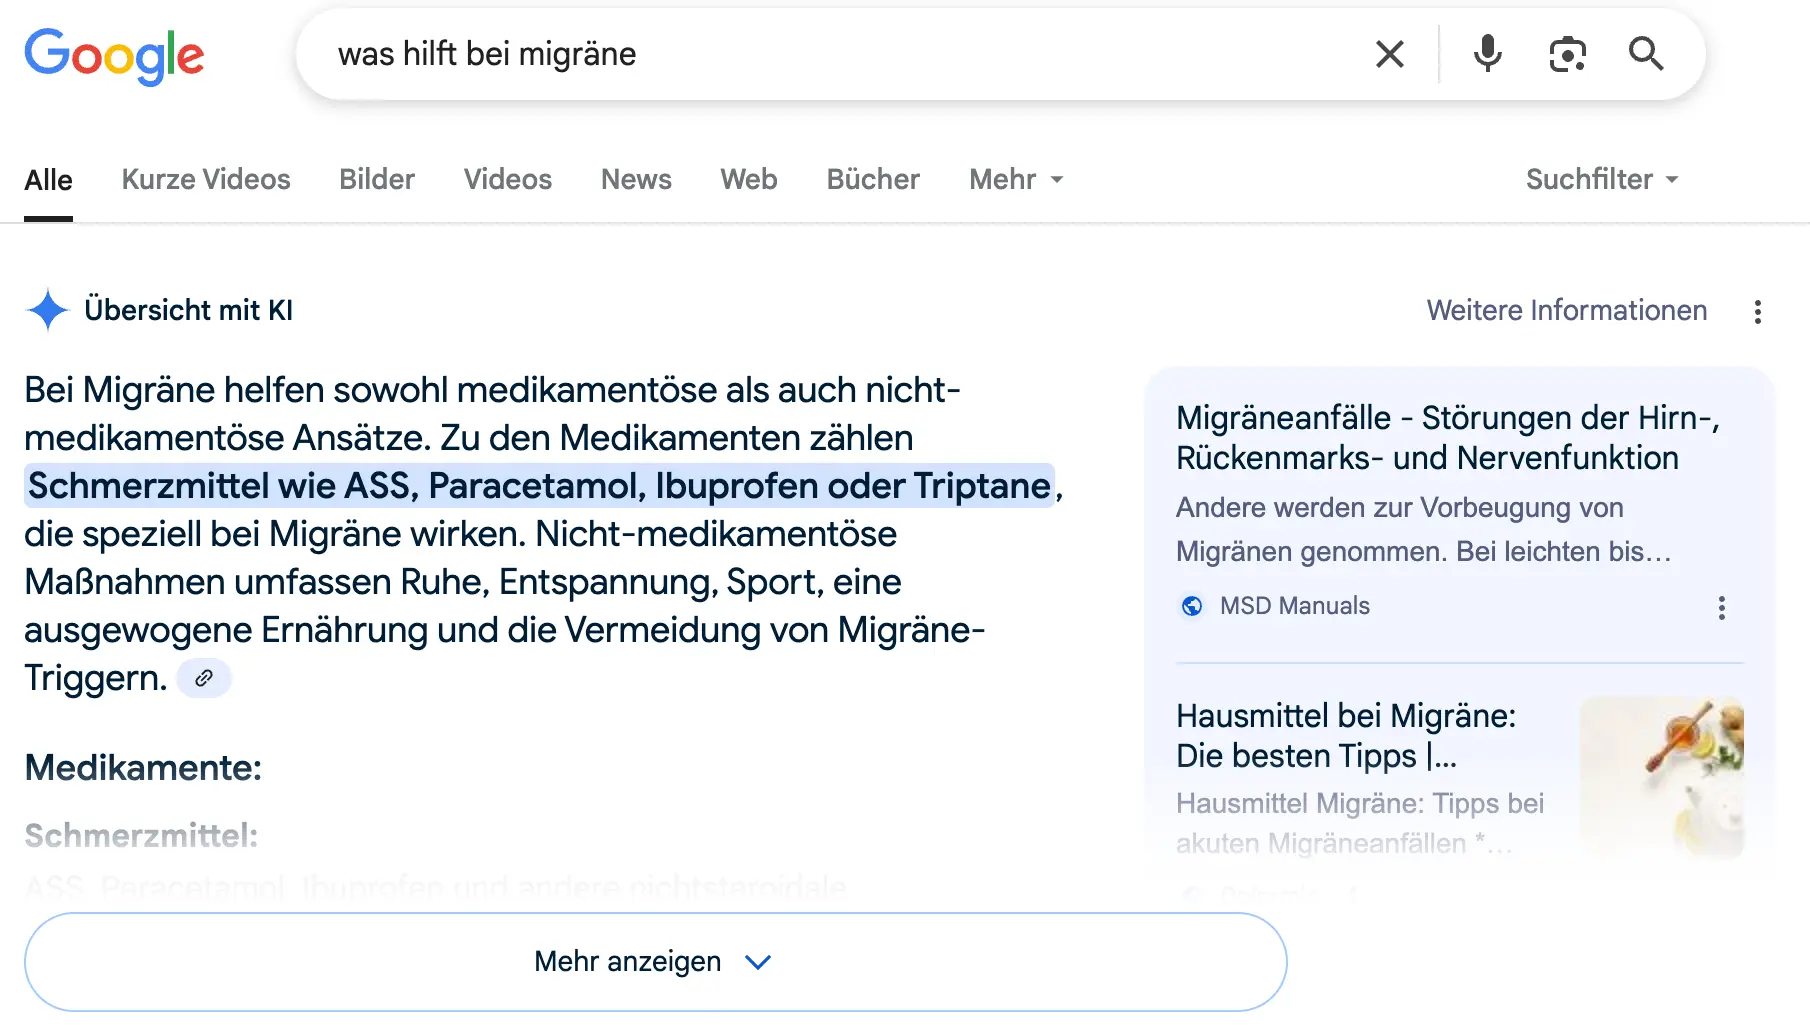This screenshot has width=1810, height=1034.
Task: Open the Hausmittel bei Migräne article title
Action: point(1346,736)
